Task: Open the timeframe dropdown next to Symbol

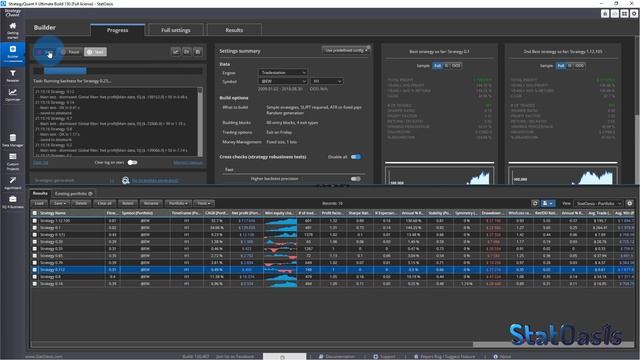Action: pyautogui.click(x=327, y=81)
